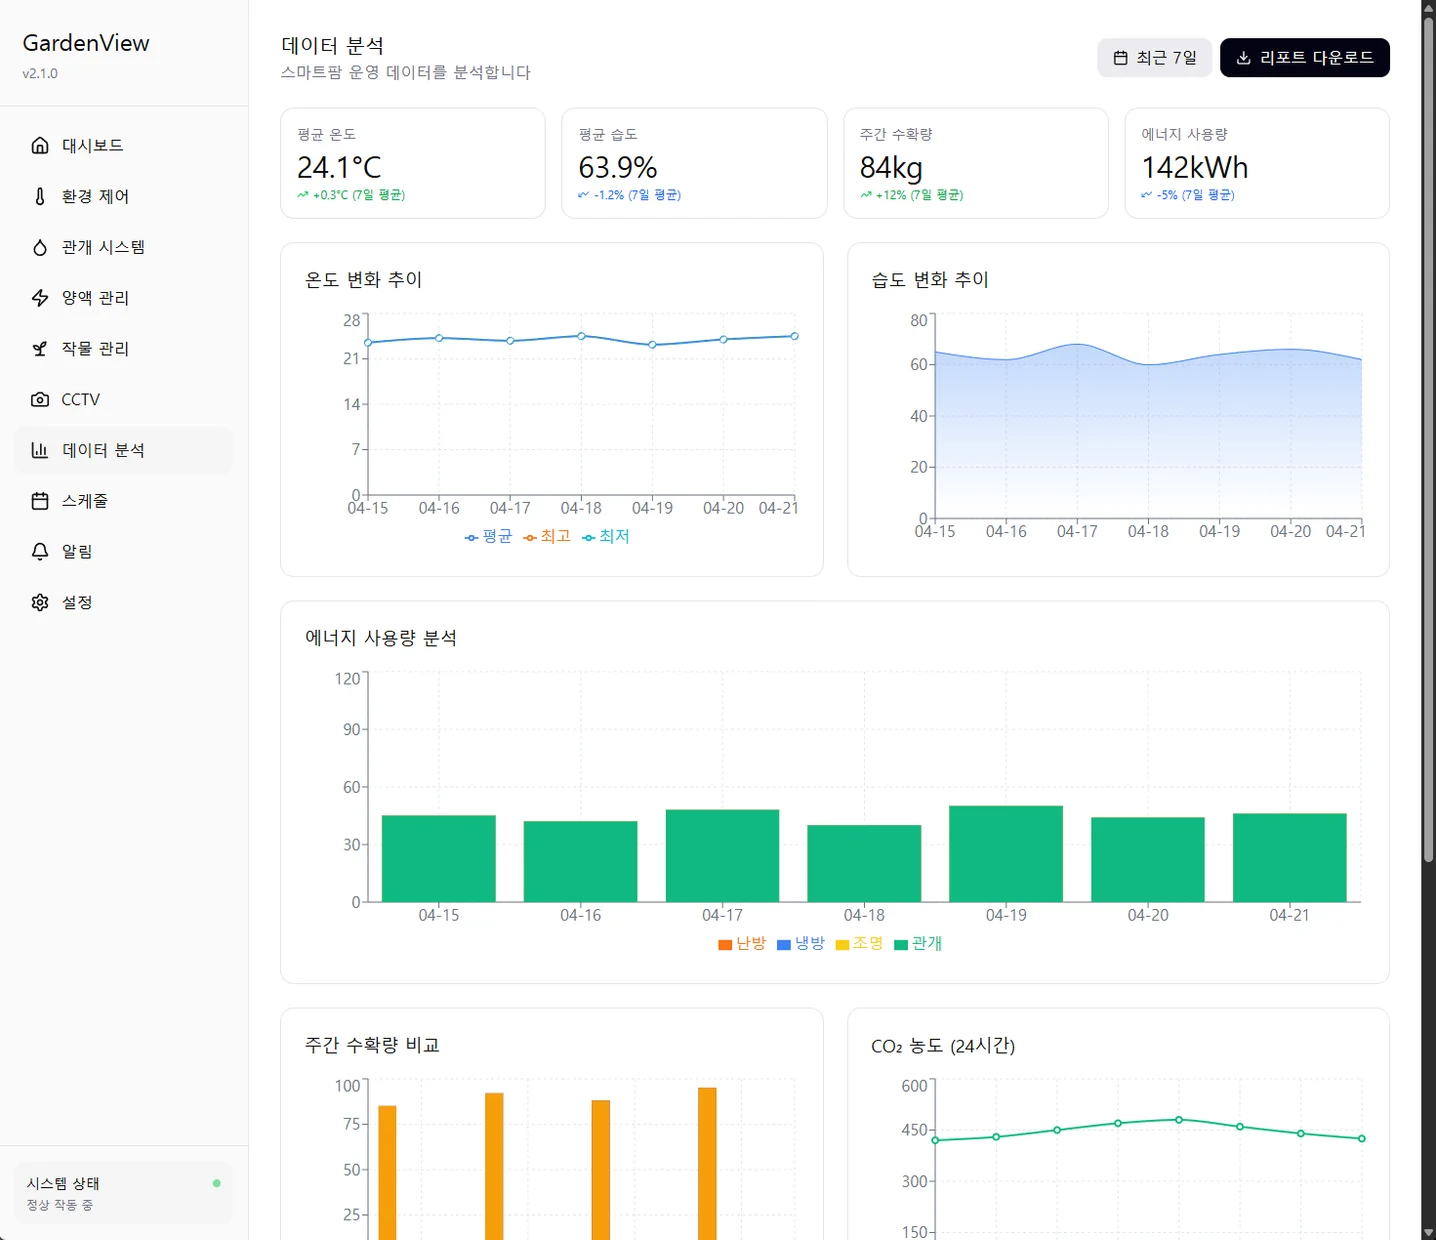
Task: Open the 최근 7일 date range selector
Action: click(x=1155, y=58)
